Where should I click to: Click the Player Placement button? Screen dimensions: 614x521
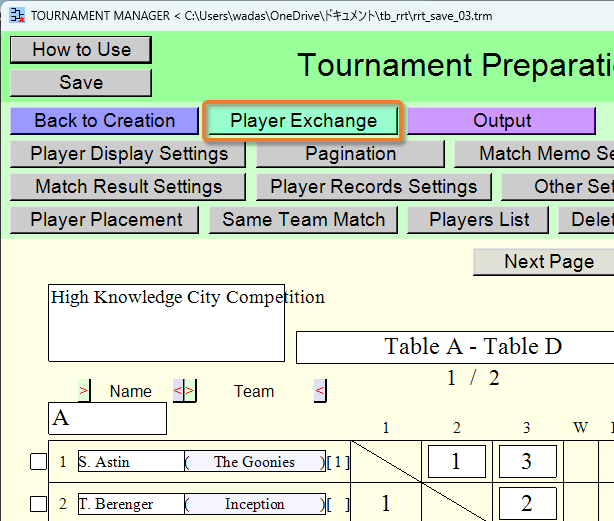(105, 220)
